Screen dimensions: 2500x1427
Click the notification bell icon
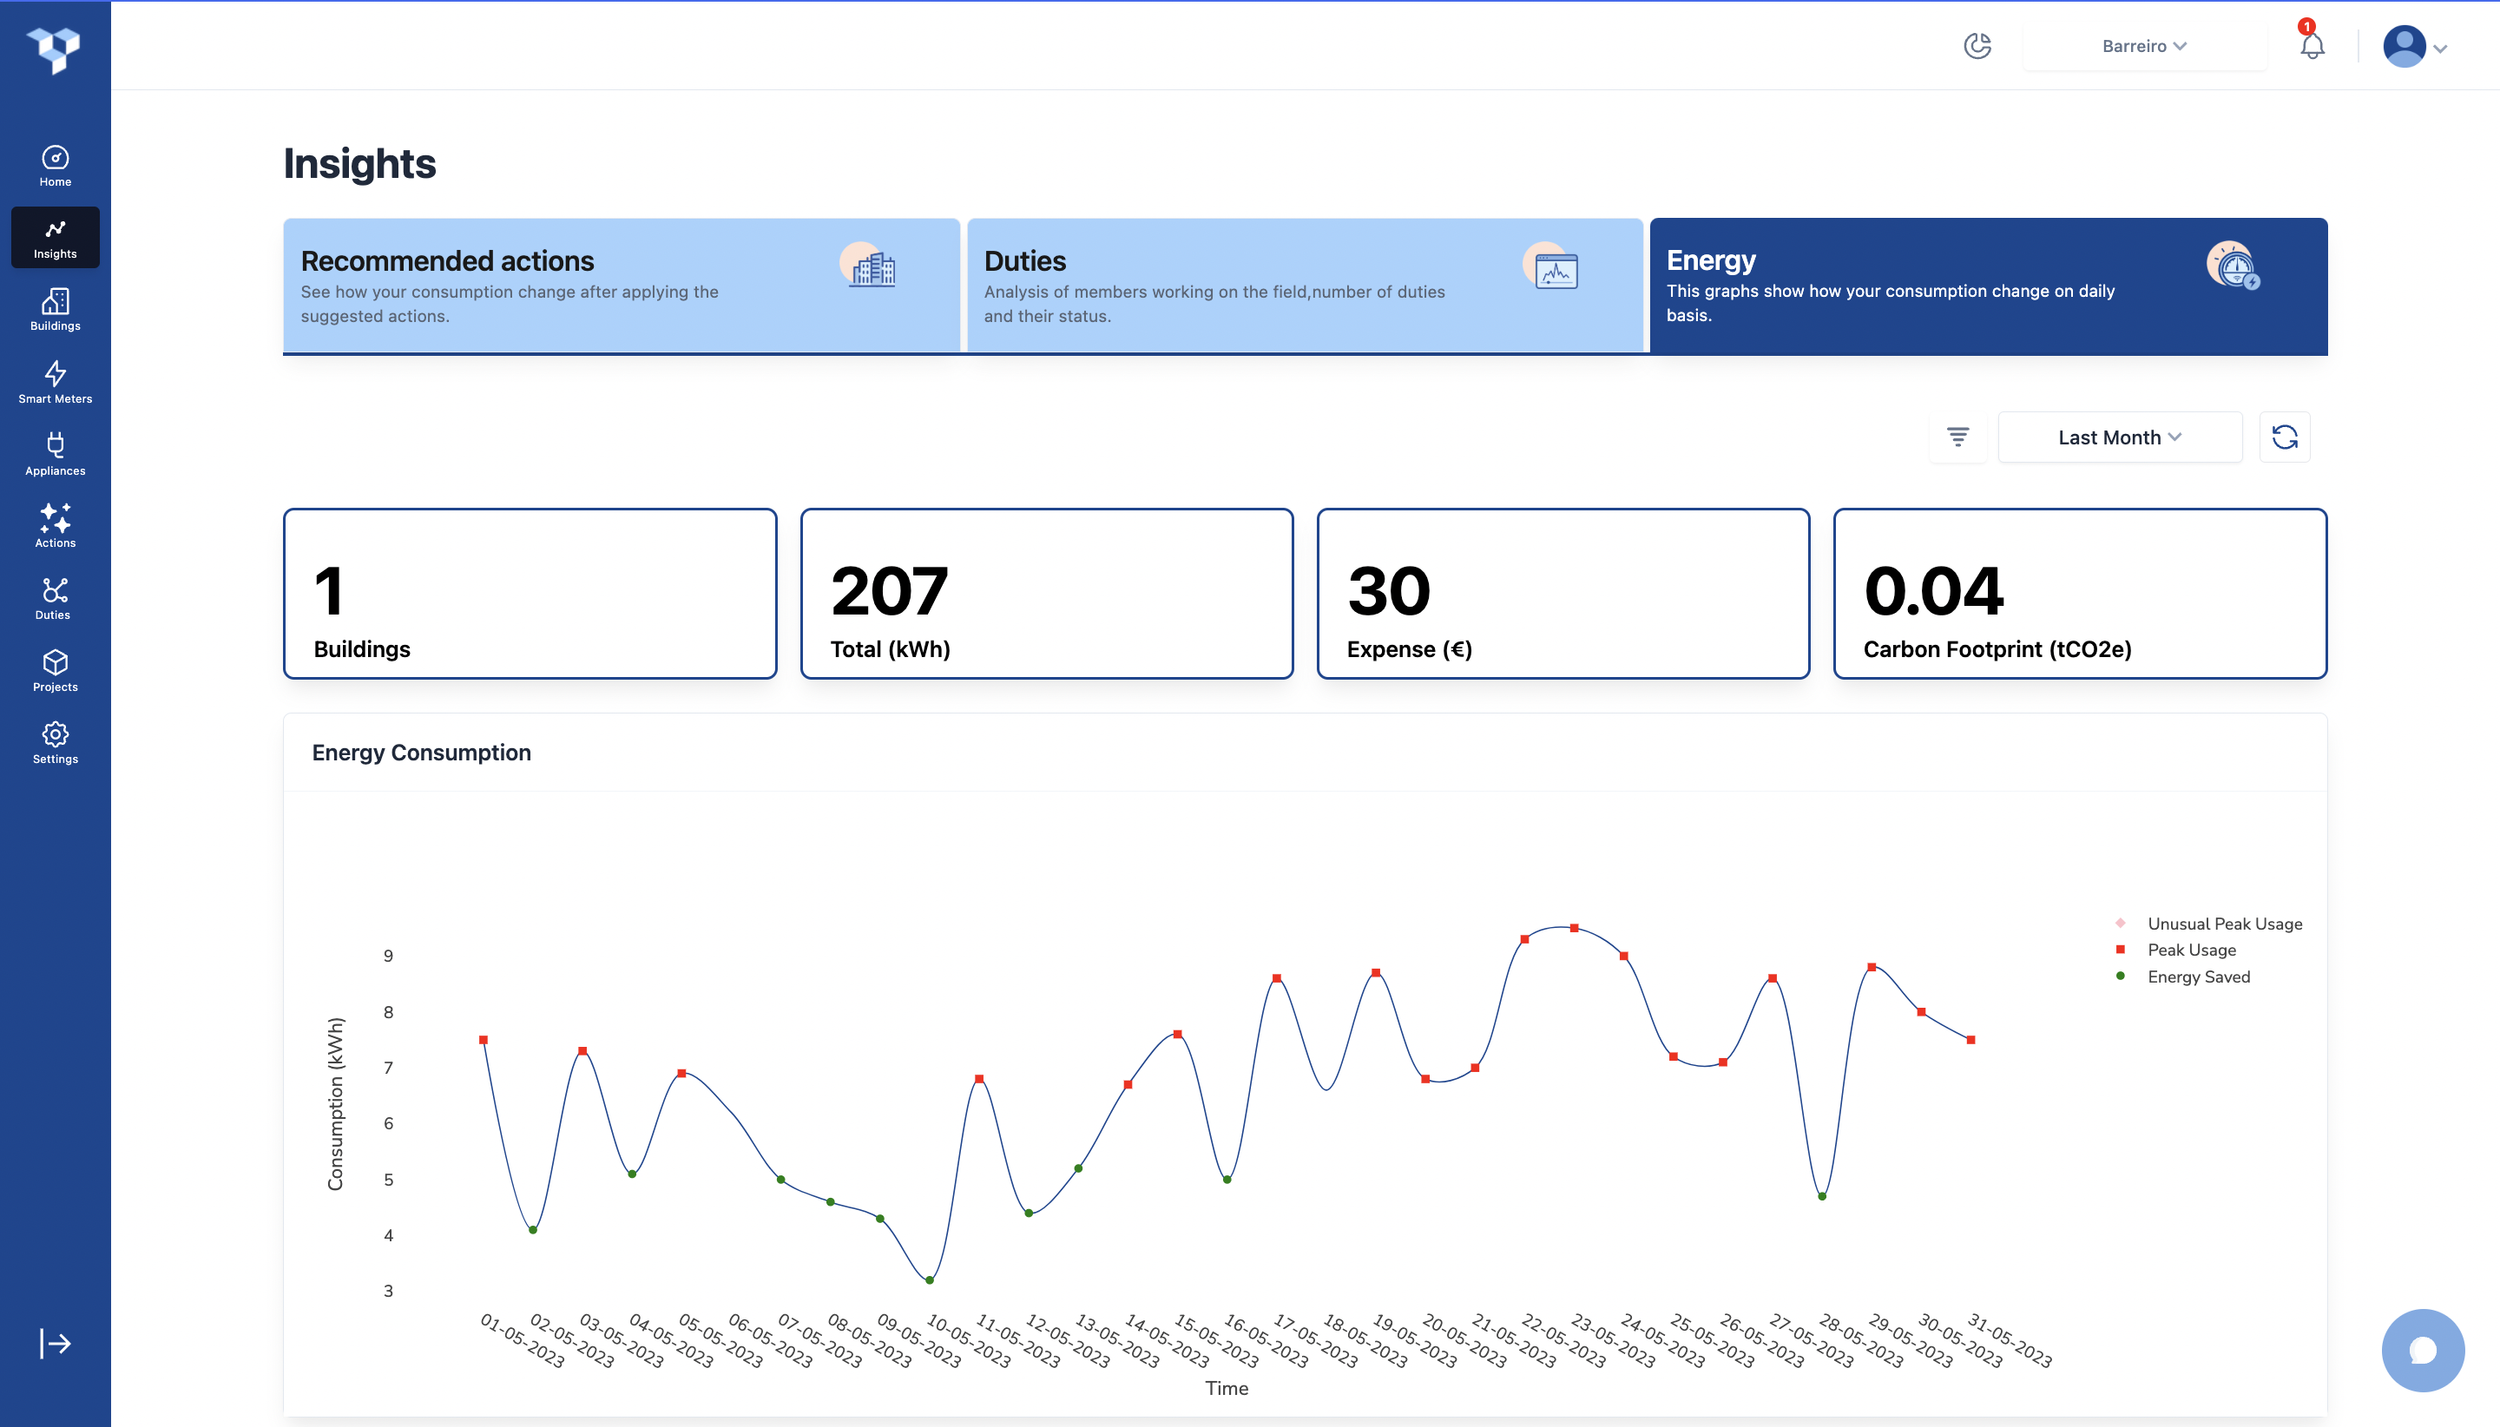[2311, 46]
